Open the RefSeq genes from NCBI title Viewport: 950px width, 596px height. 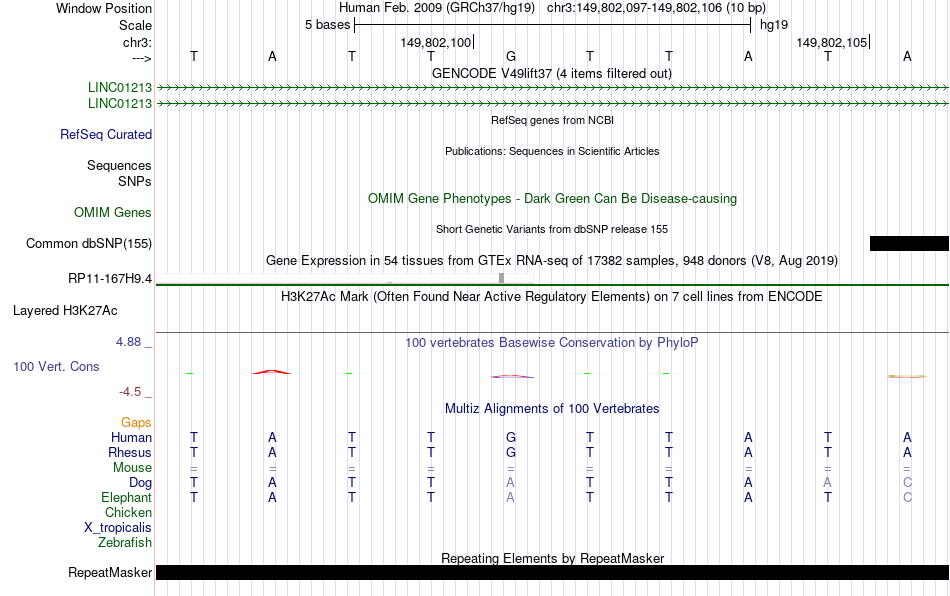(552, 121)
